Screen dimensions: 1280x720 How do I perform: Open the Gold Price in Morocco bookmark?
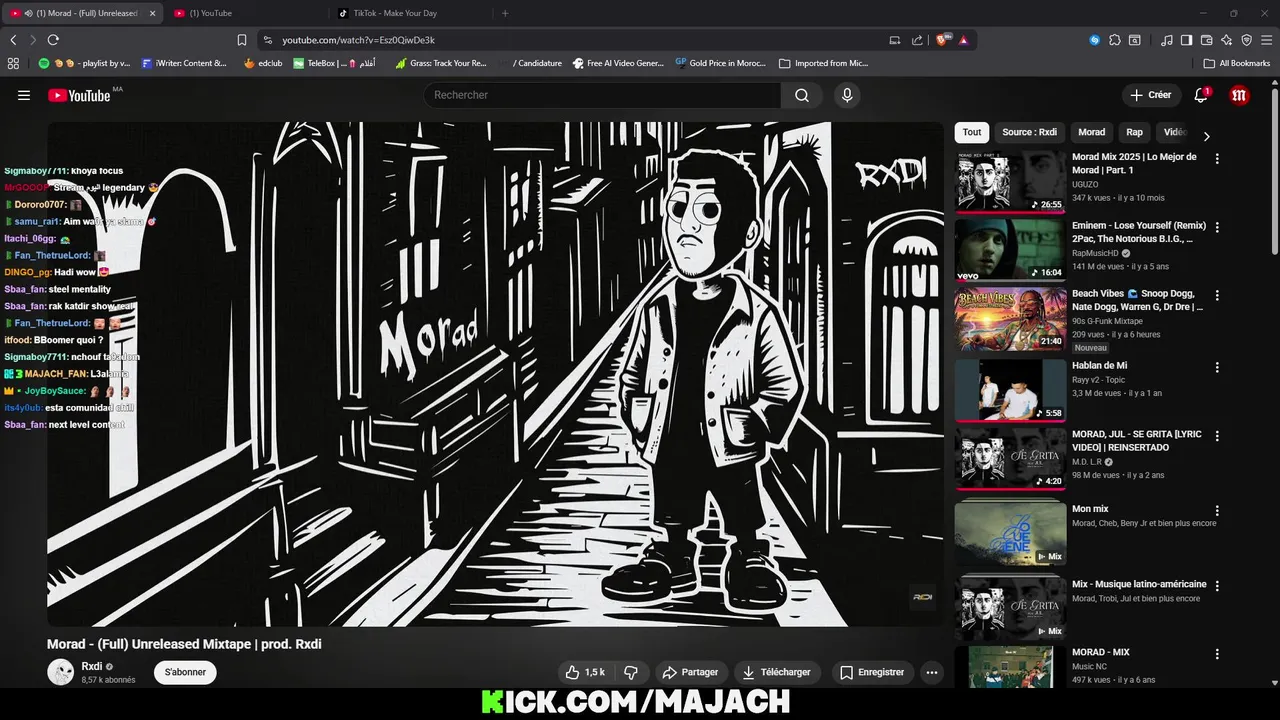[720, 63]
